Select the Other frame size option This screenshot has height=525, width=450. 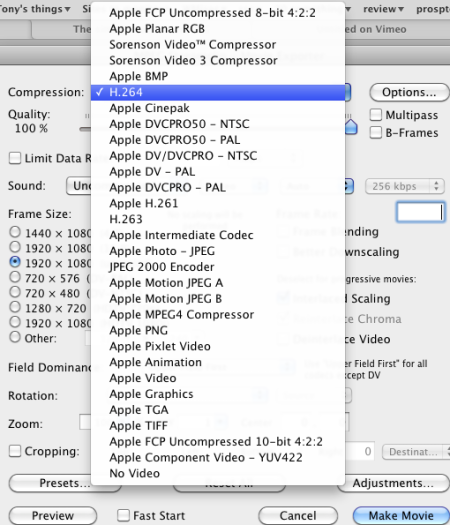15,337
